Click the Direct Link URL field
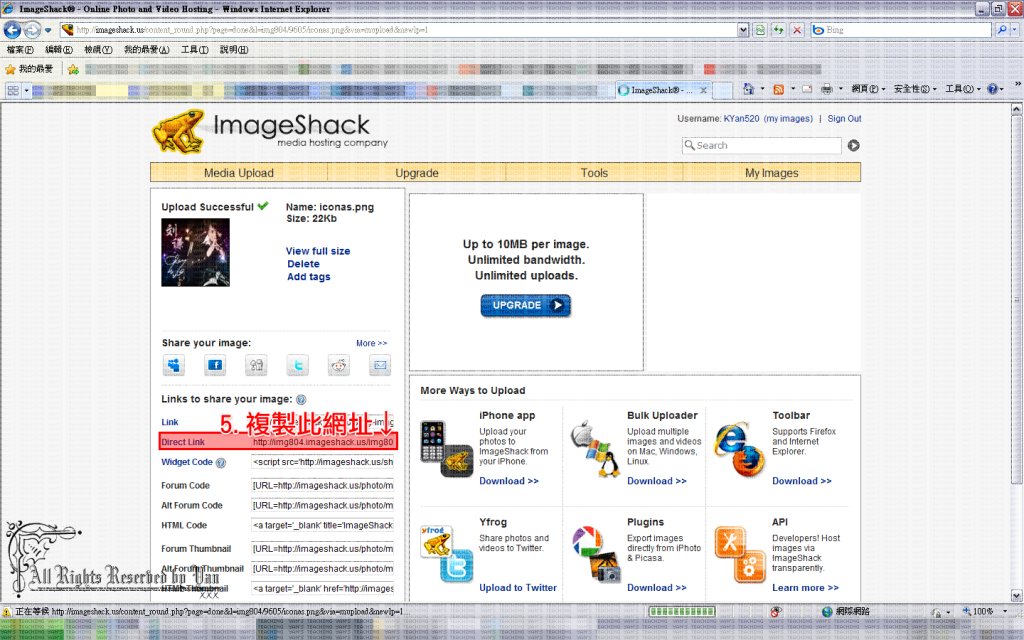1024x640 pixels. pyautogui.click(x=323, y=442)
